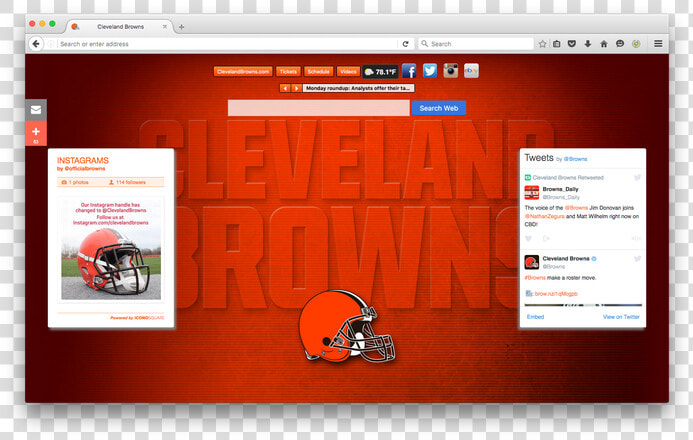The image size is (693, 440).
Task: Click the Search Web button
Action: coord(439,108)
